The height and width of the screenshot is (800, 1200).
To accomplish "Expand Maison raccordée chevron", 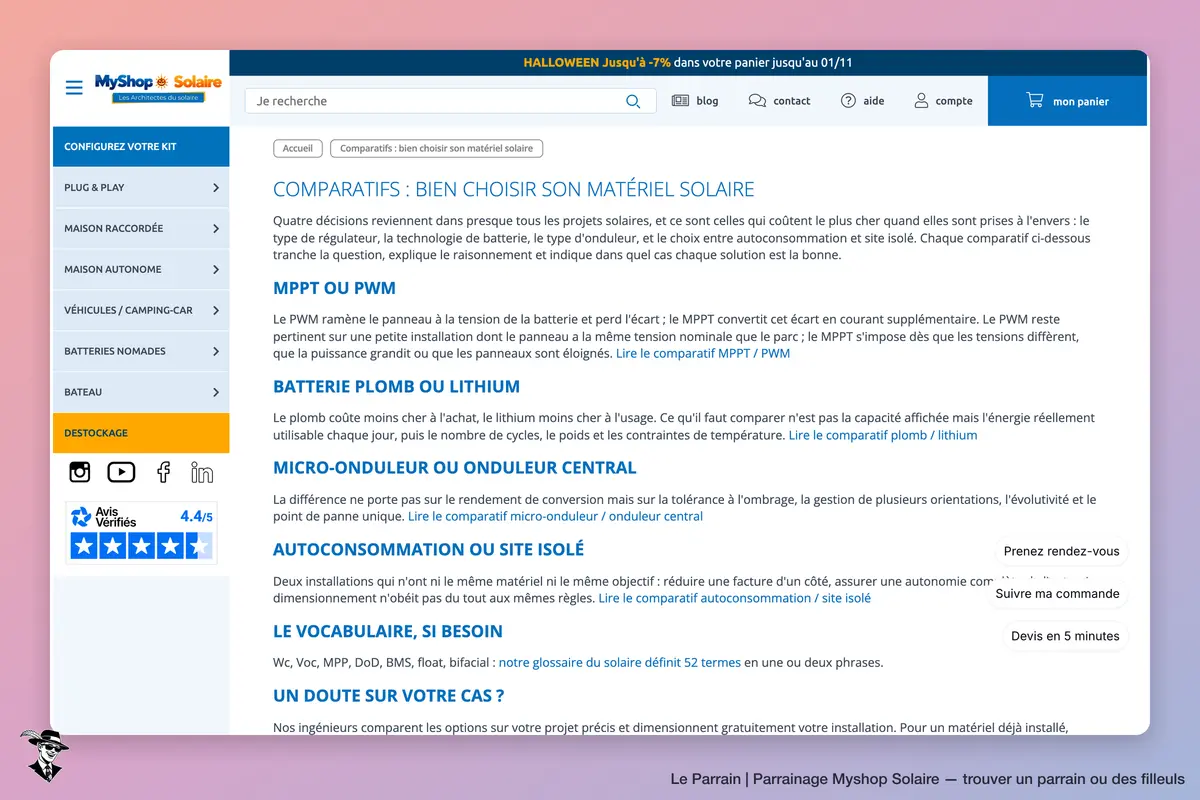I will (x=216, y=228).
